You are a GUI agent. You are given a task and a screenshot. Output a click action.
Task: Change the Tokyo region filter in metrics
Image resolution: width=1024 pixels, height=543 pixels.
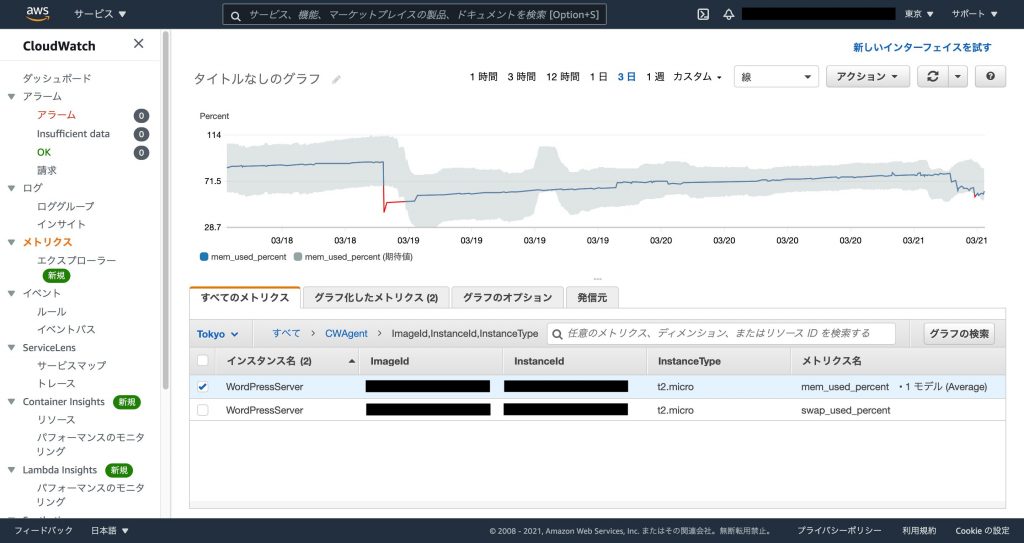point(217,334)
